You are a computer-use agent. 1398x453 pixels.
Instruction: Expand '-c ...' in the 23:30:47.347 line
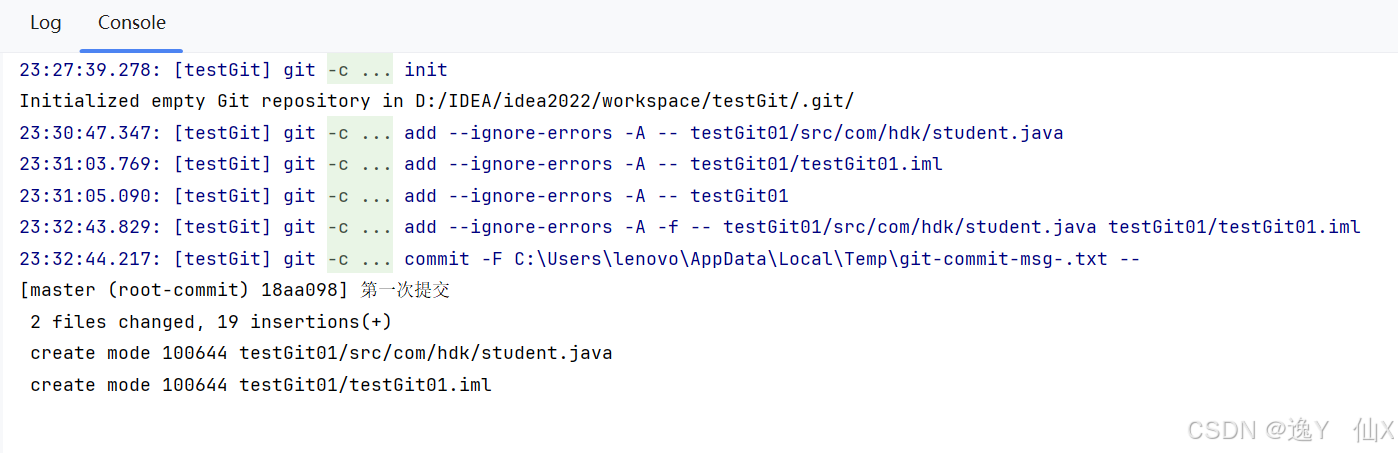[x=360, y=133]
